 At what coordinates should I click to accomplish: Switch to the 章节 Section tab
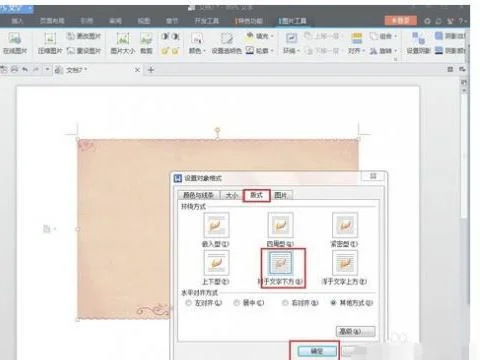tap(172, 21)
